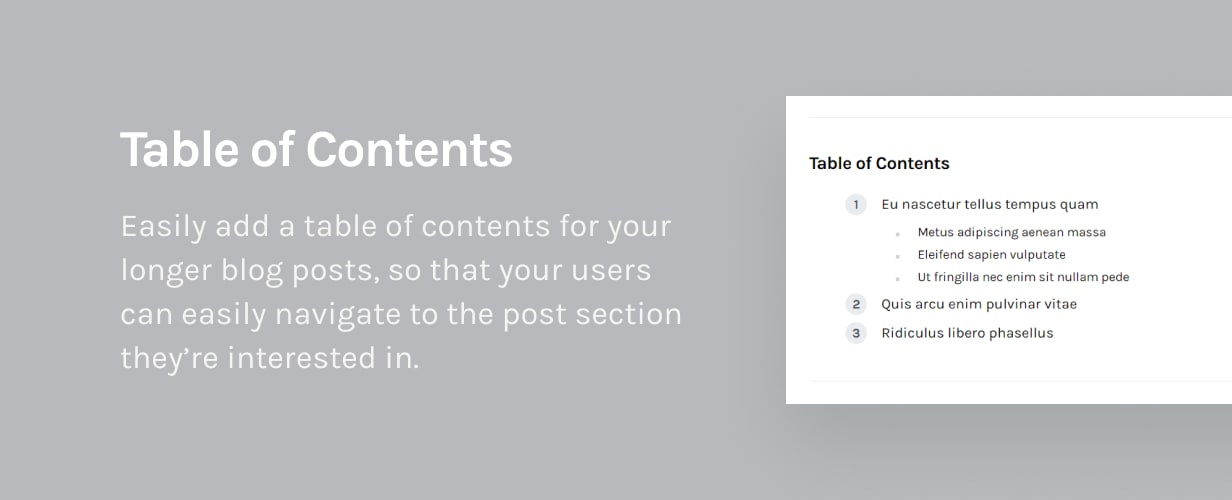Click the large white 'Table of Contents' title

(x=316, y=150)
